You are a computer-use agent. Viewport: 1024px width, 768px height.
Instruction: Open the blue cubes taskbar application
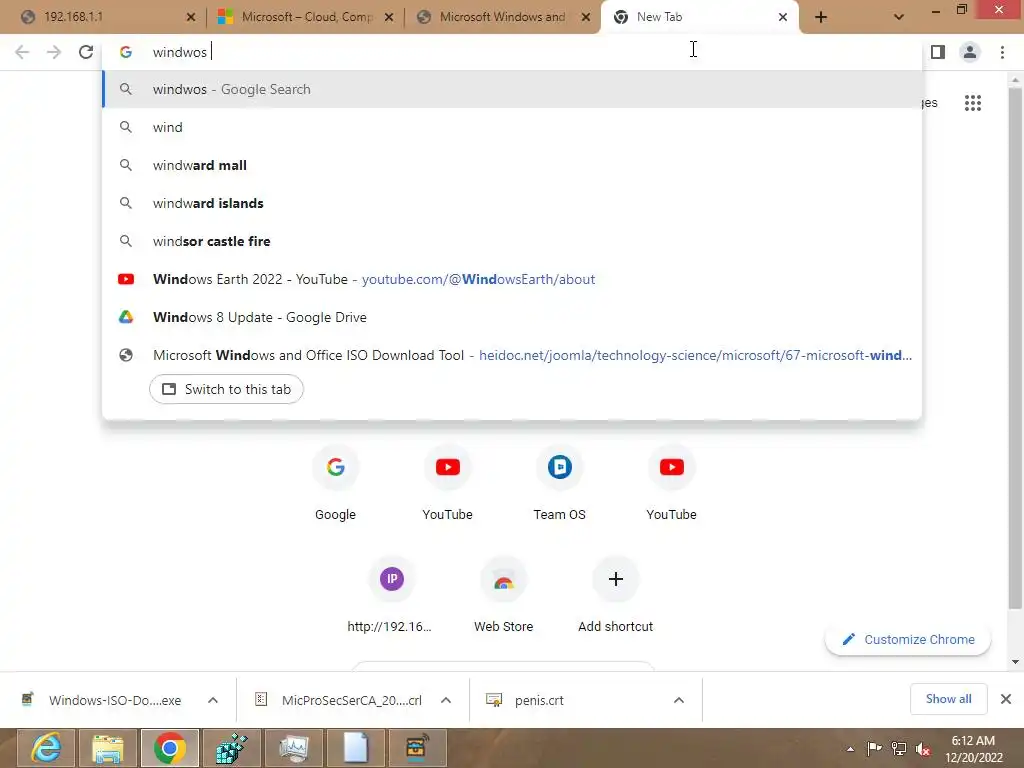click(x=231, y=748)
